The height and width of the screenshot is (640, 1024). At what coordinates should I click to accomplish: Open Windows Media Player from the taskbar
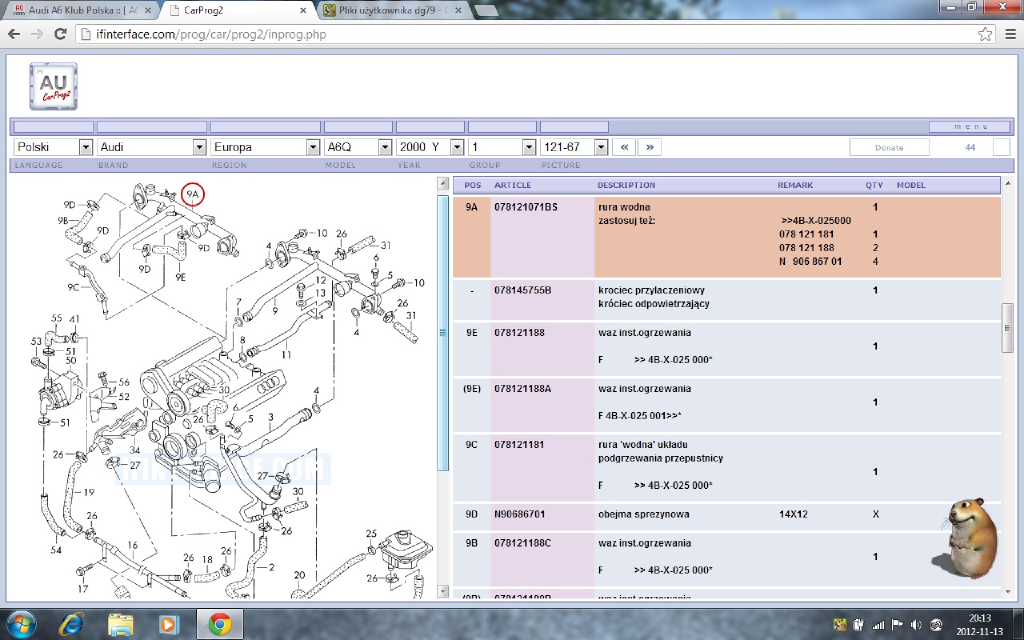168,624
